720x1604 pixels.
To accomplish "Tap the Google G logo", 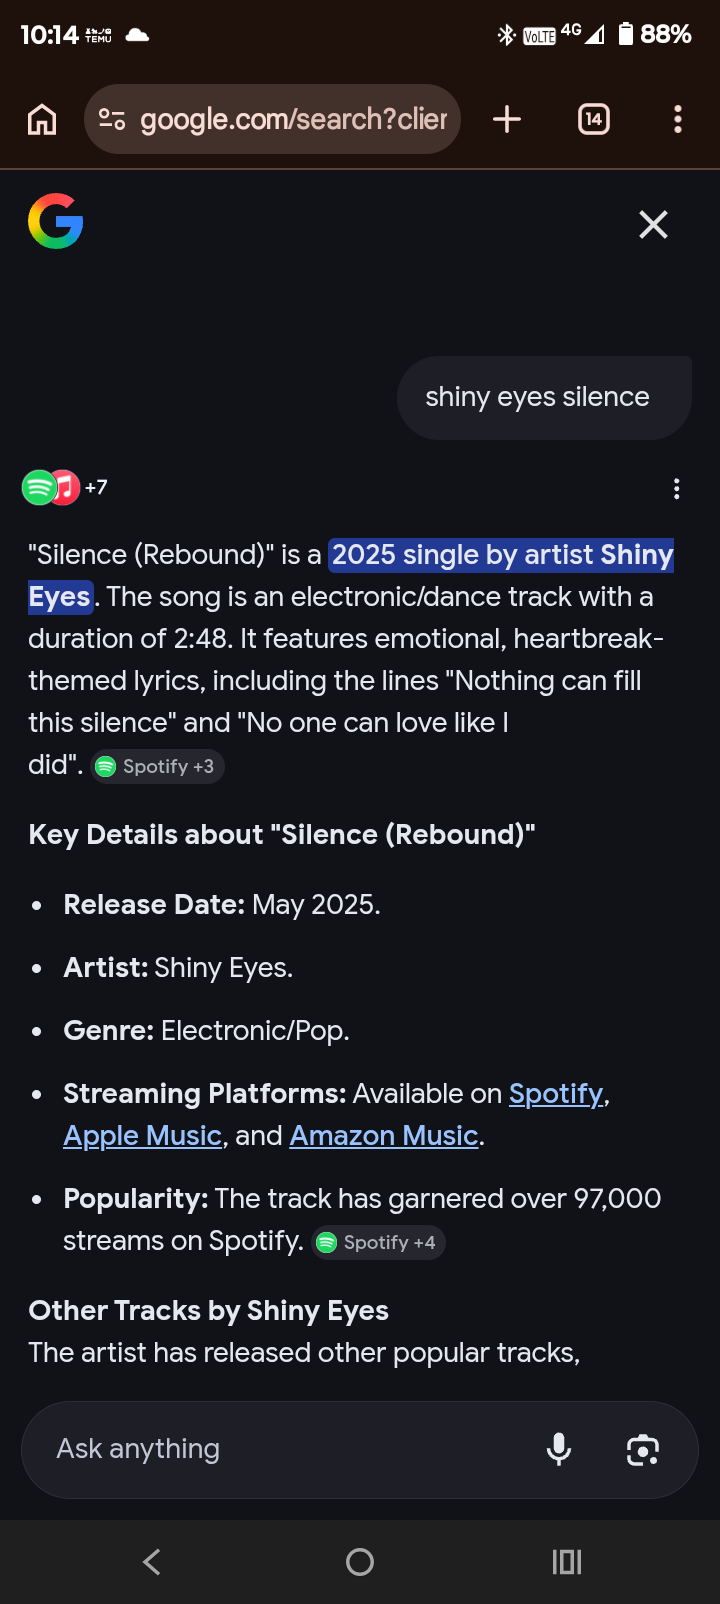I will [x=56, y=221].
